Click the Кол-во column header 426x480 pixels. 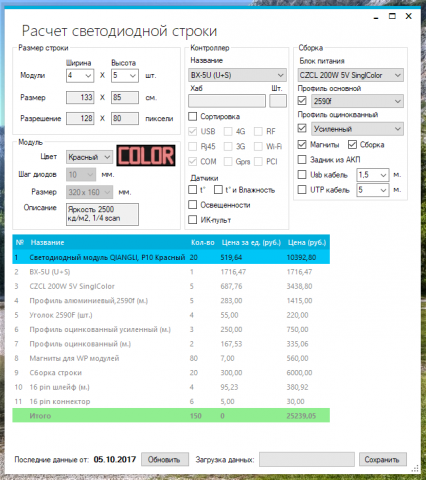[x=203, y=242]
